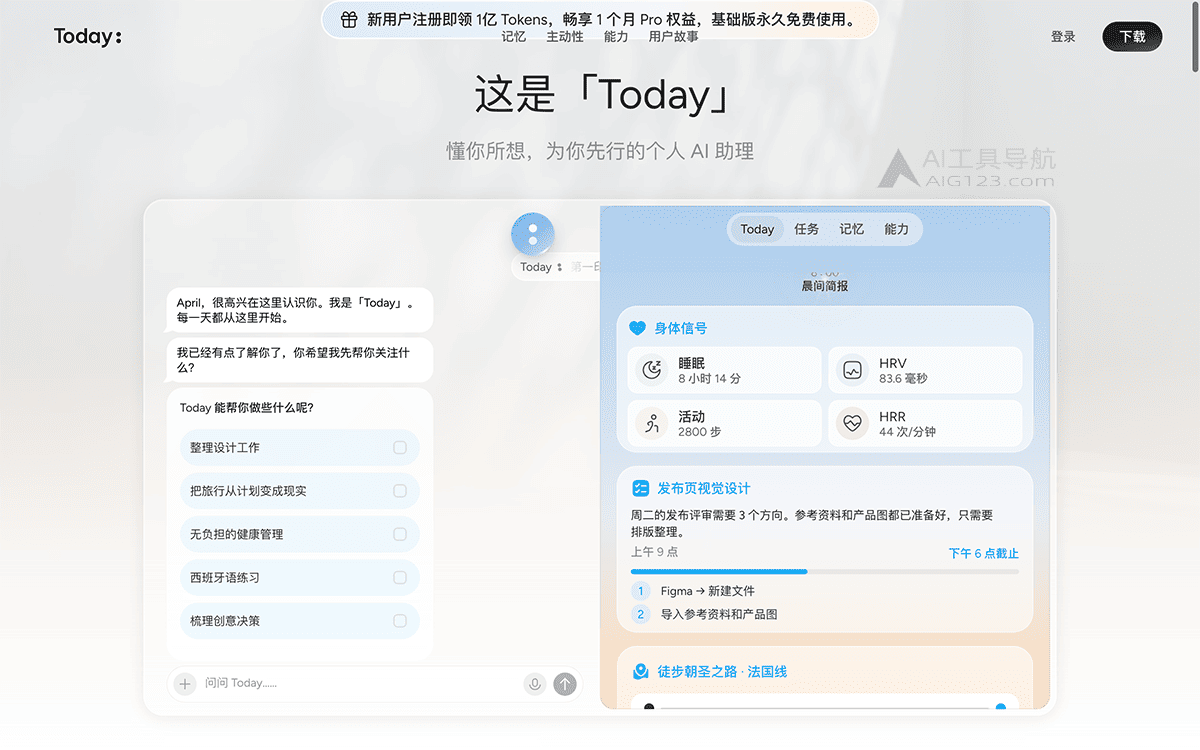Click the 上午 9 点 text

[655, 552]
